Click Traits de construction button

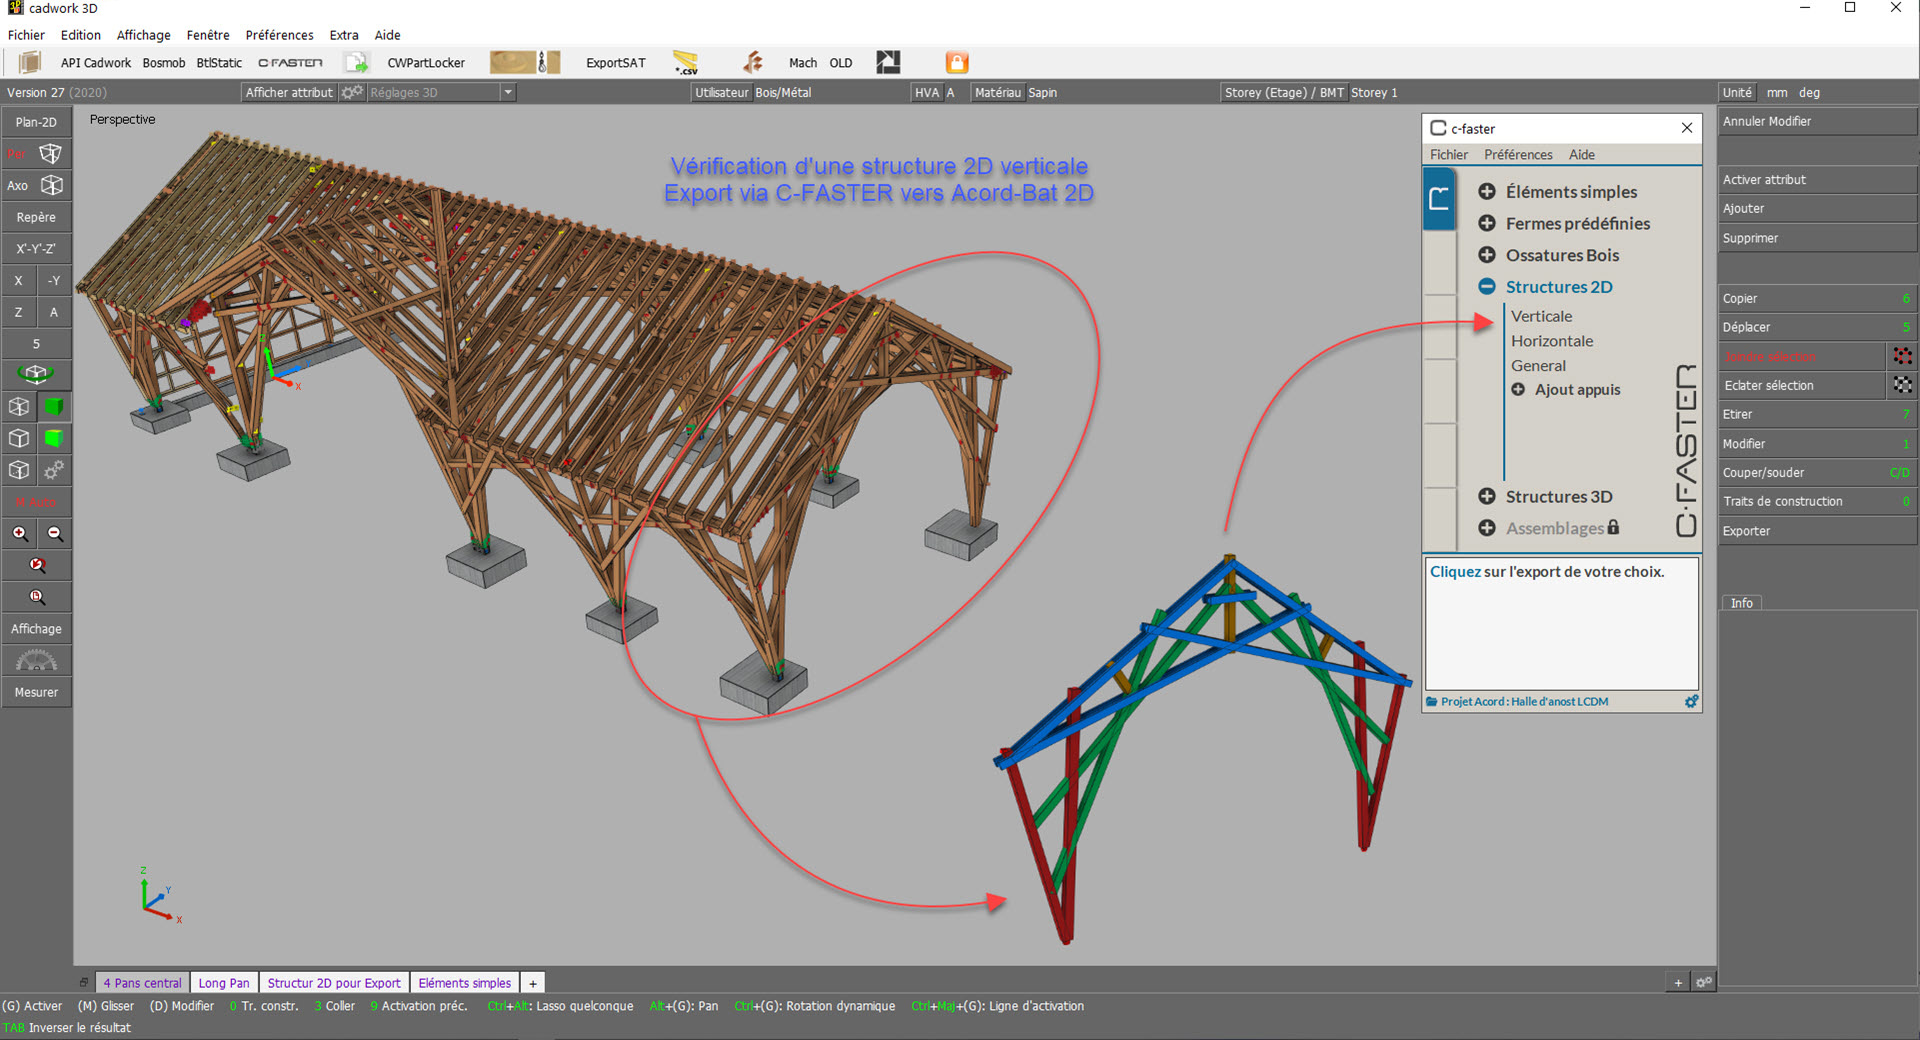tap(1817, 501)
